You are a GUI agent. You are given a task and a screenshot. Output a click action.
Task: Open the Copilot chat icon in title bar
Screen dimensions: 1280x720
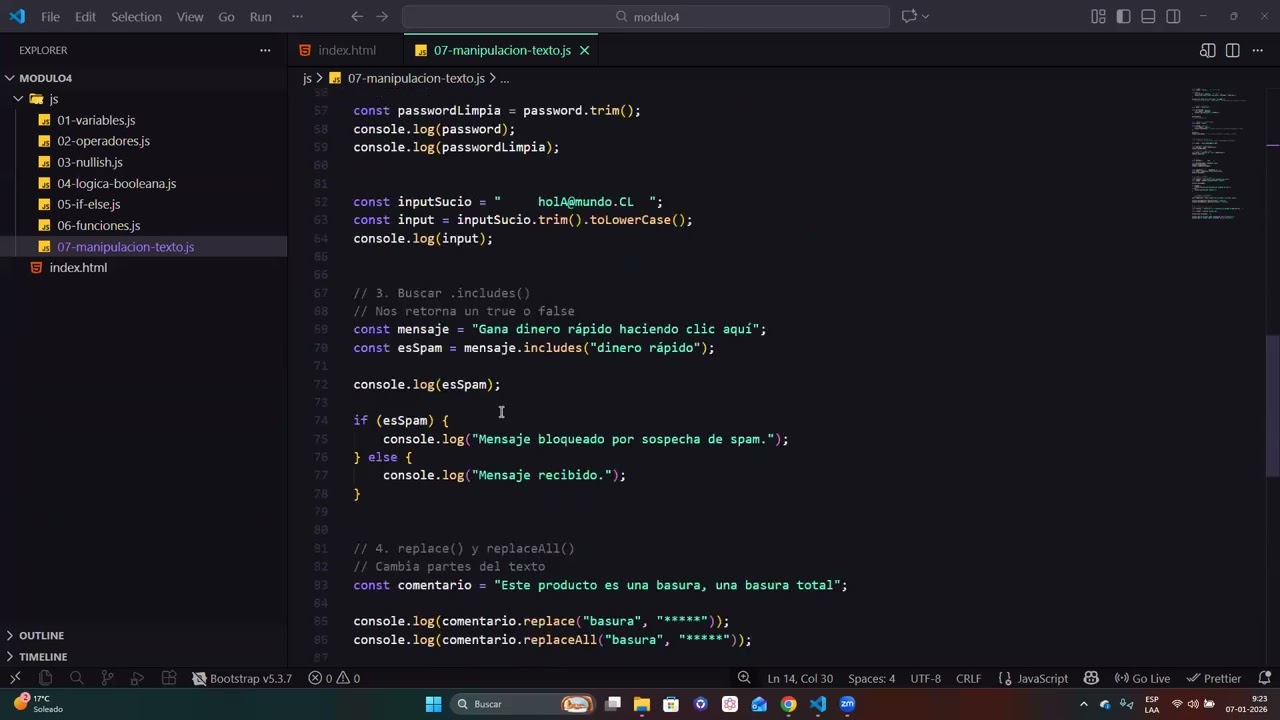[x=909, y=16]
